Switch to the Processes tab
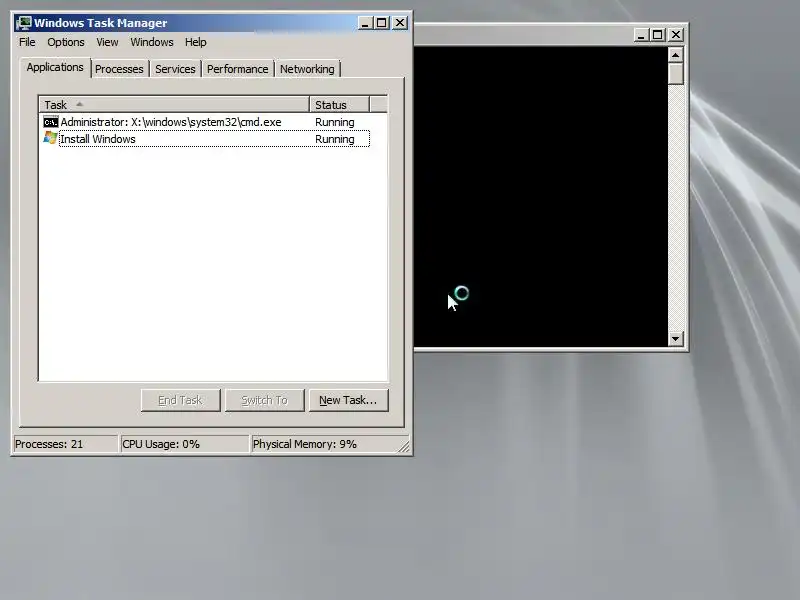 click(x=119, y=69)
